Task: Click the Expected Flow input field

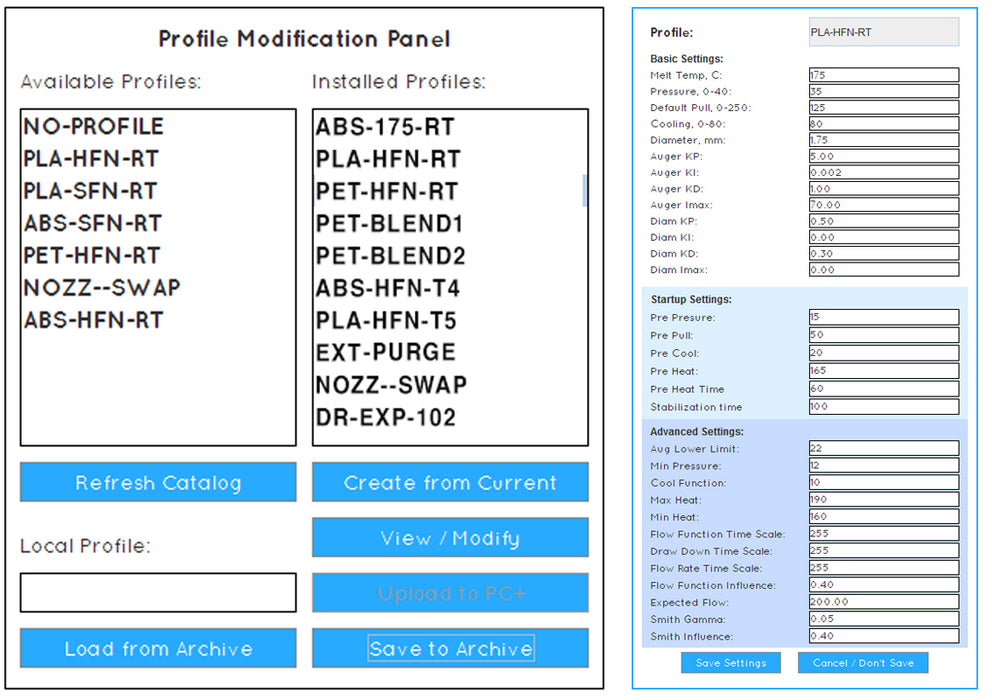Action: (x=883, y=603)
